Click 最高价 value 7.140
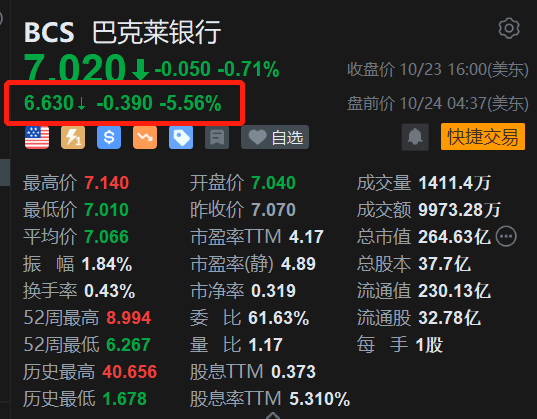This screenshot has width=537, height=419. [107, 183]
